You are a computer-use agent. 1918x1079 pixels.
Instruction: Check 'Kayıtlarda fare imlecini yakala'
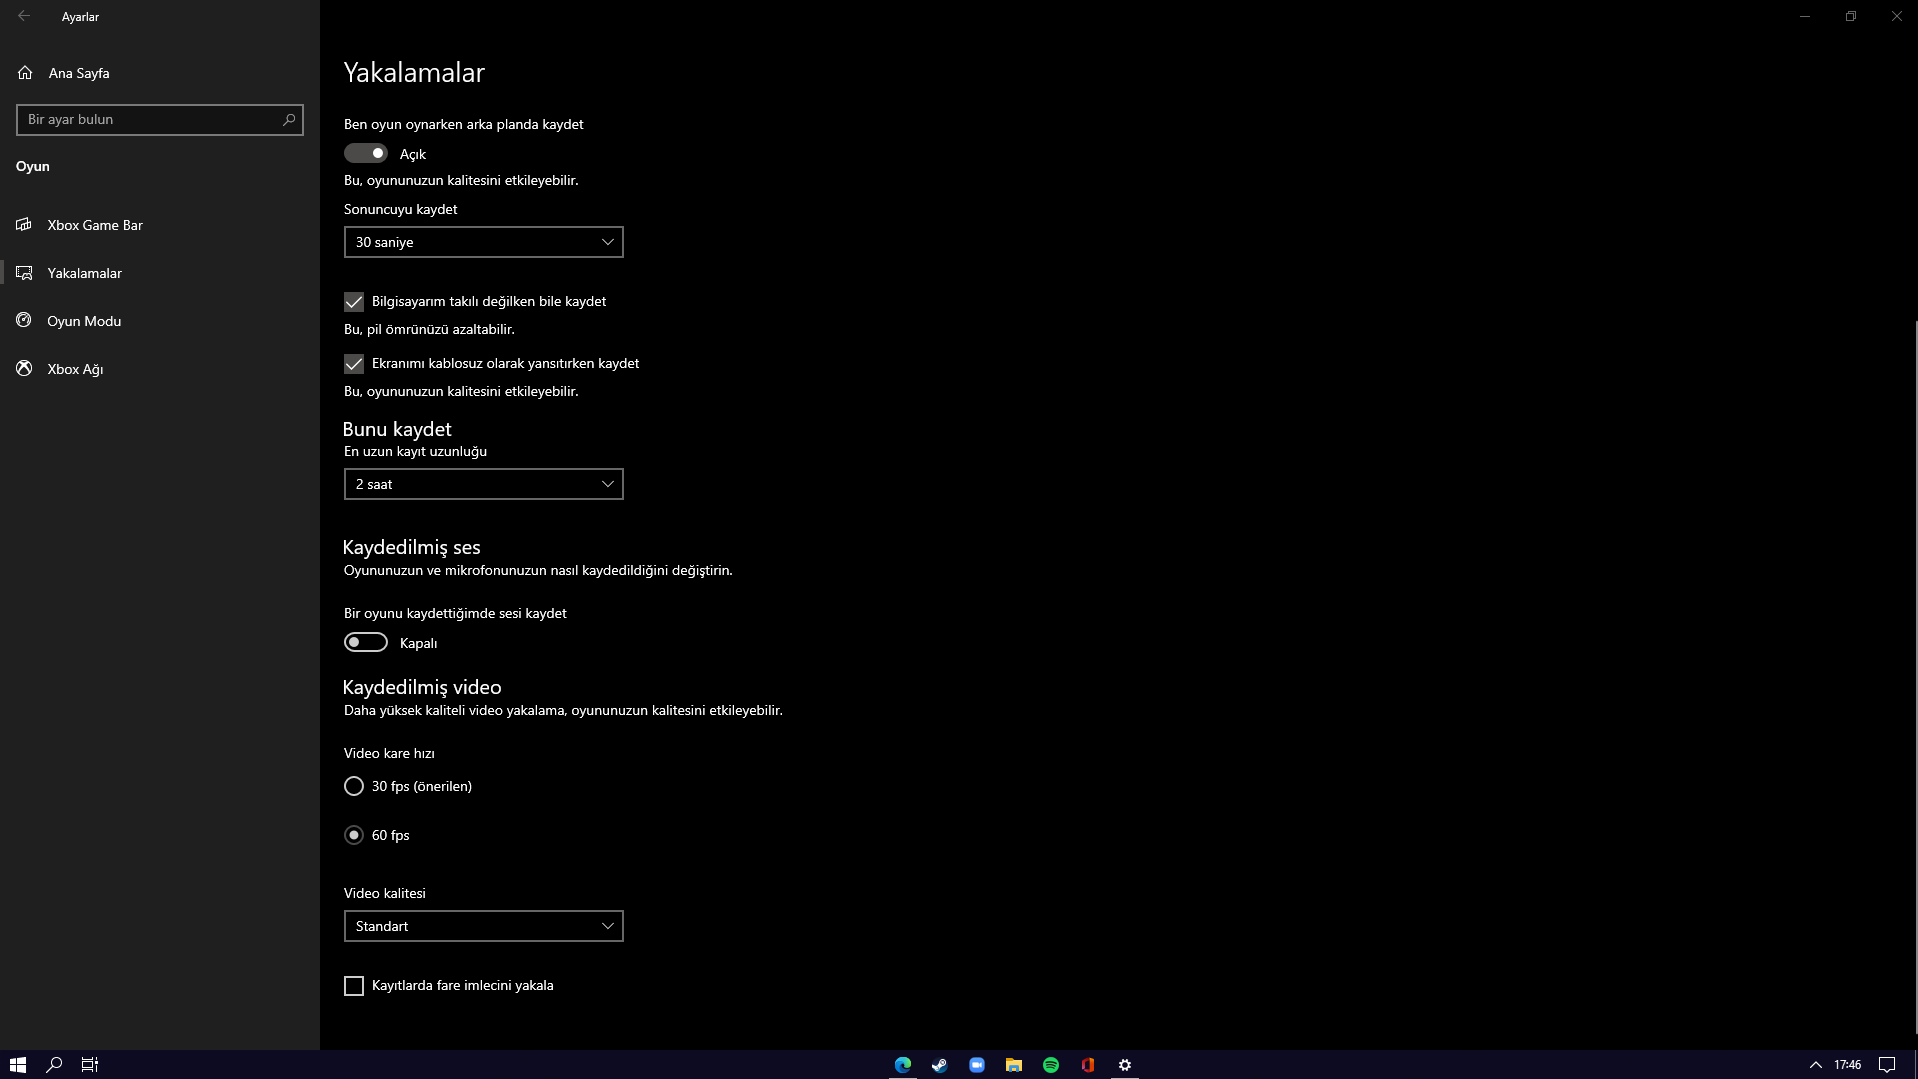click(x=354, y=986)
